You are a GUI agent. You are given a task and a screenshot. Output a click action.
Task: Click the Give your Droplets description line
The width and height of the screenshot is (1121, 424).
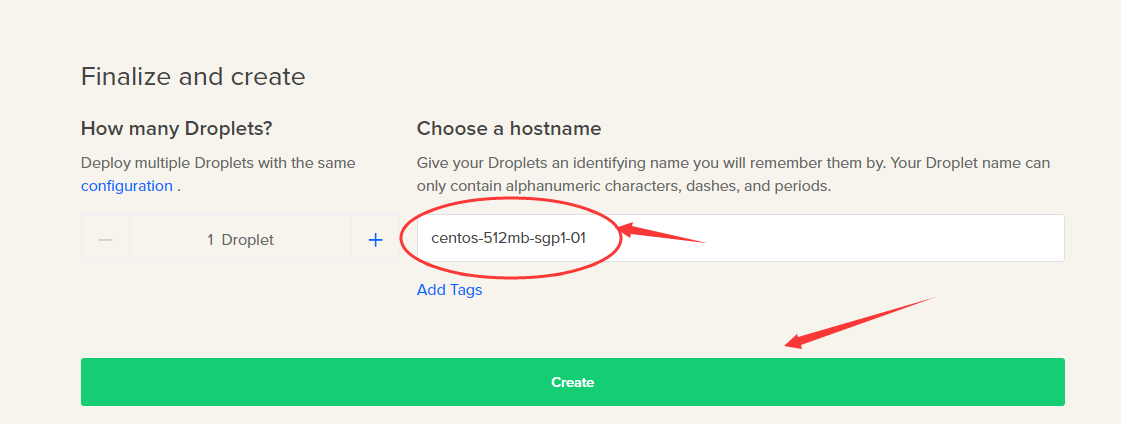tap(734, 163)
